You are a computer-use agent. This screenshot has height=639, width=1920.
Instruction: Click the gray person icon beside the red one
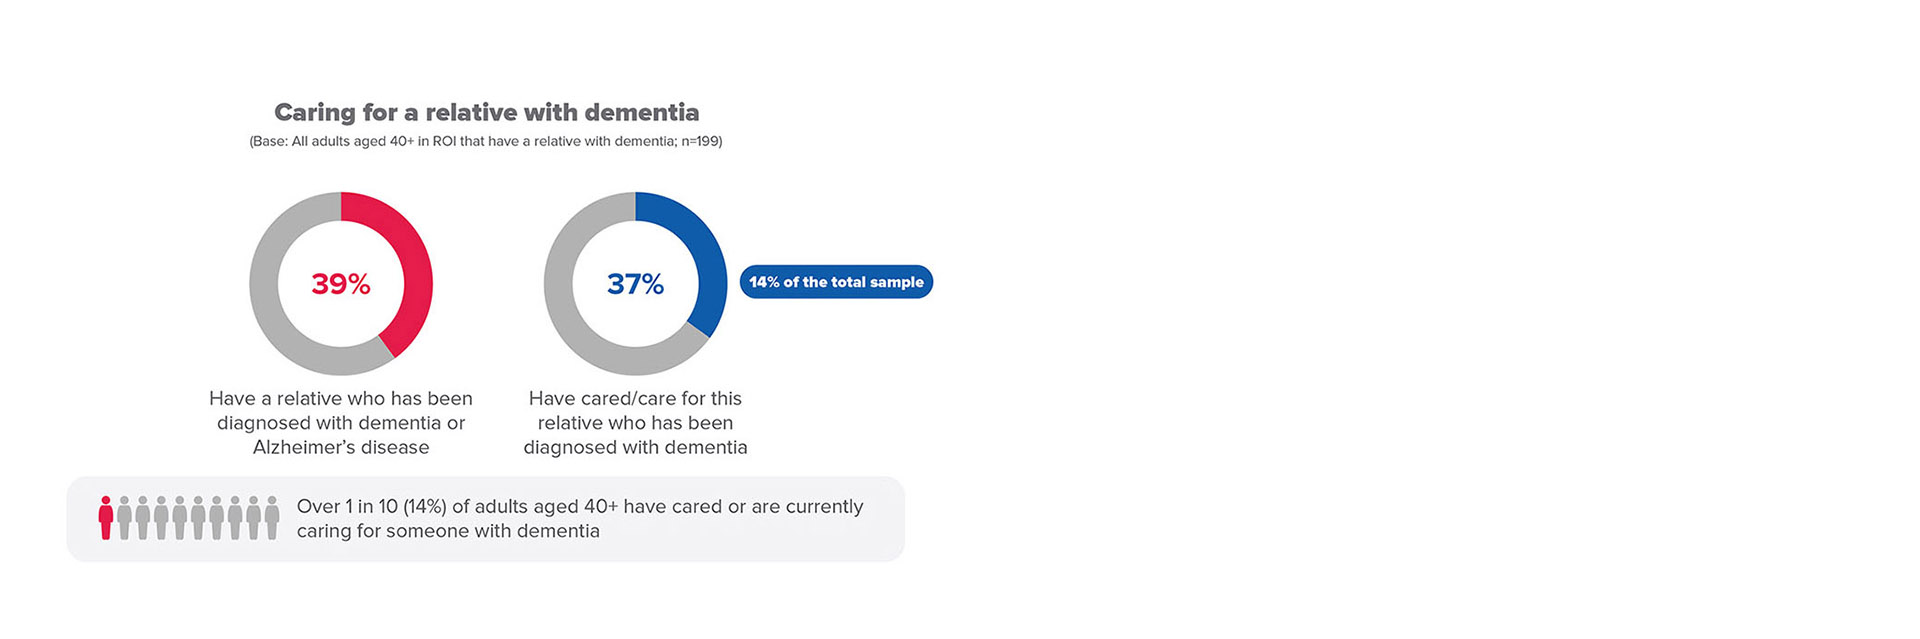(x=124, y=518)
